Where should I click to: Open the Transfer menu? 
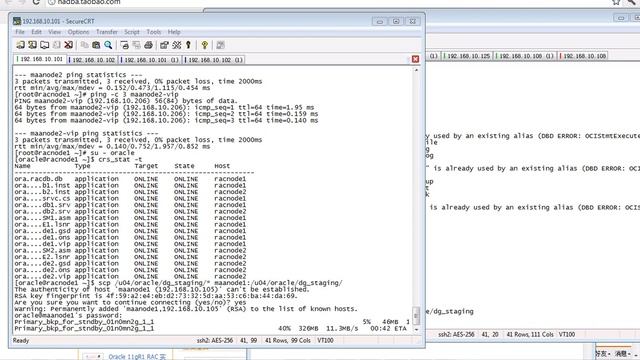click(x=107, y=32)
